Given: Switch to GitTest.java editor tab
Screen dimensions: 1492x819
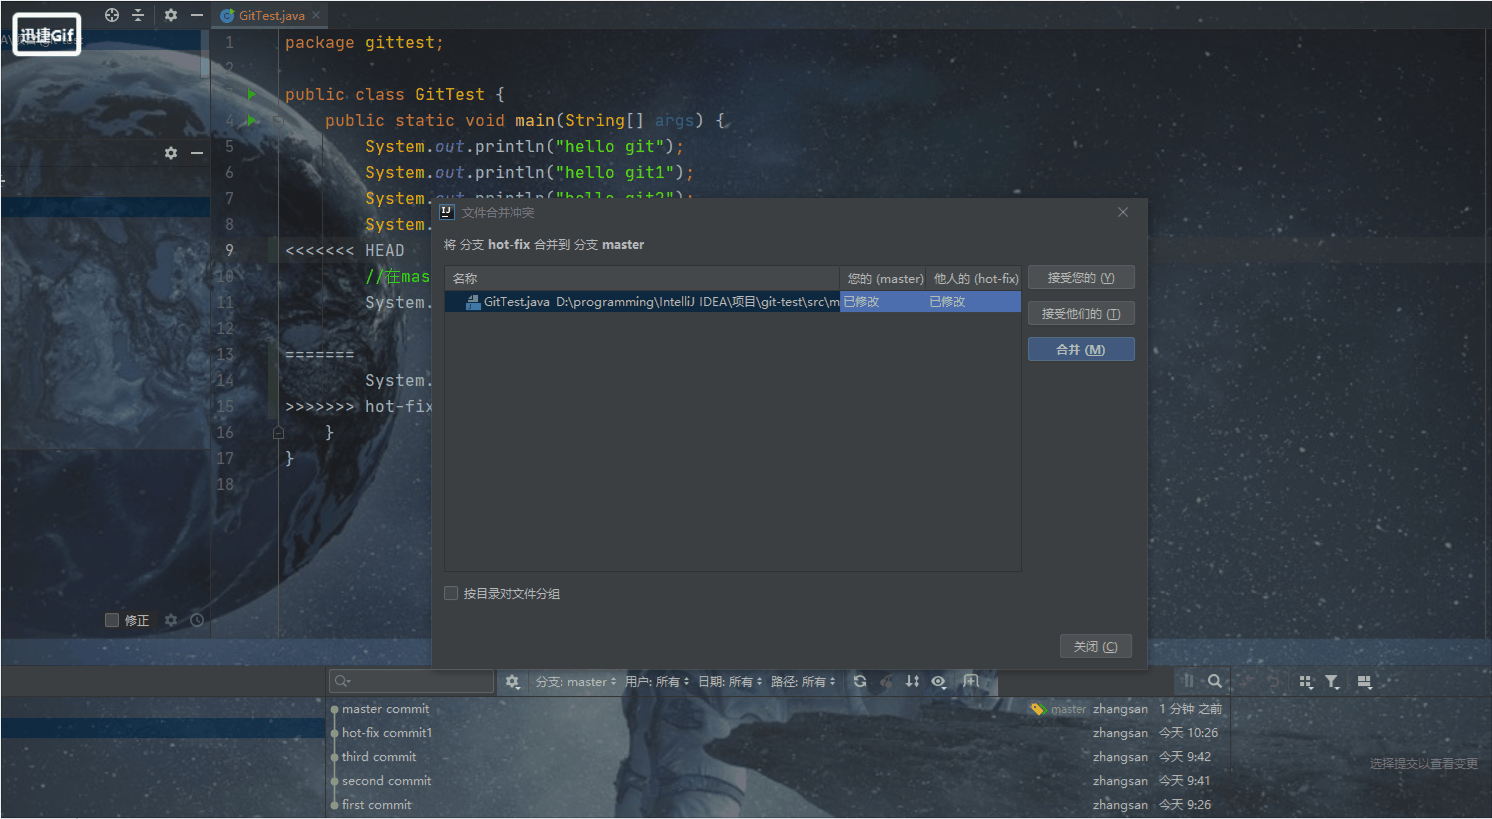Looking at the screenshot, I should pyautogui.click(x=271, y=15).
